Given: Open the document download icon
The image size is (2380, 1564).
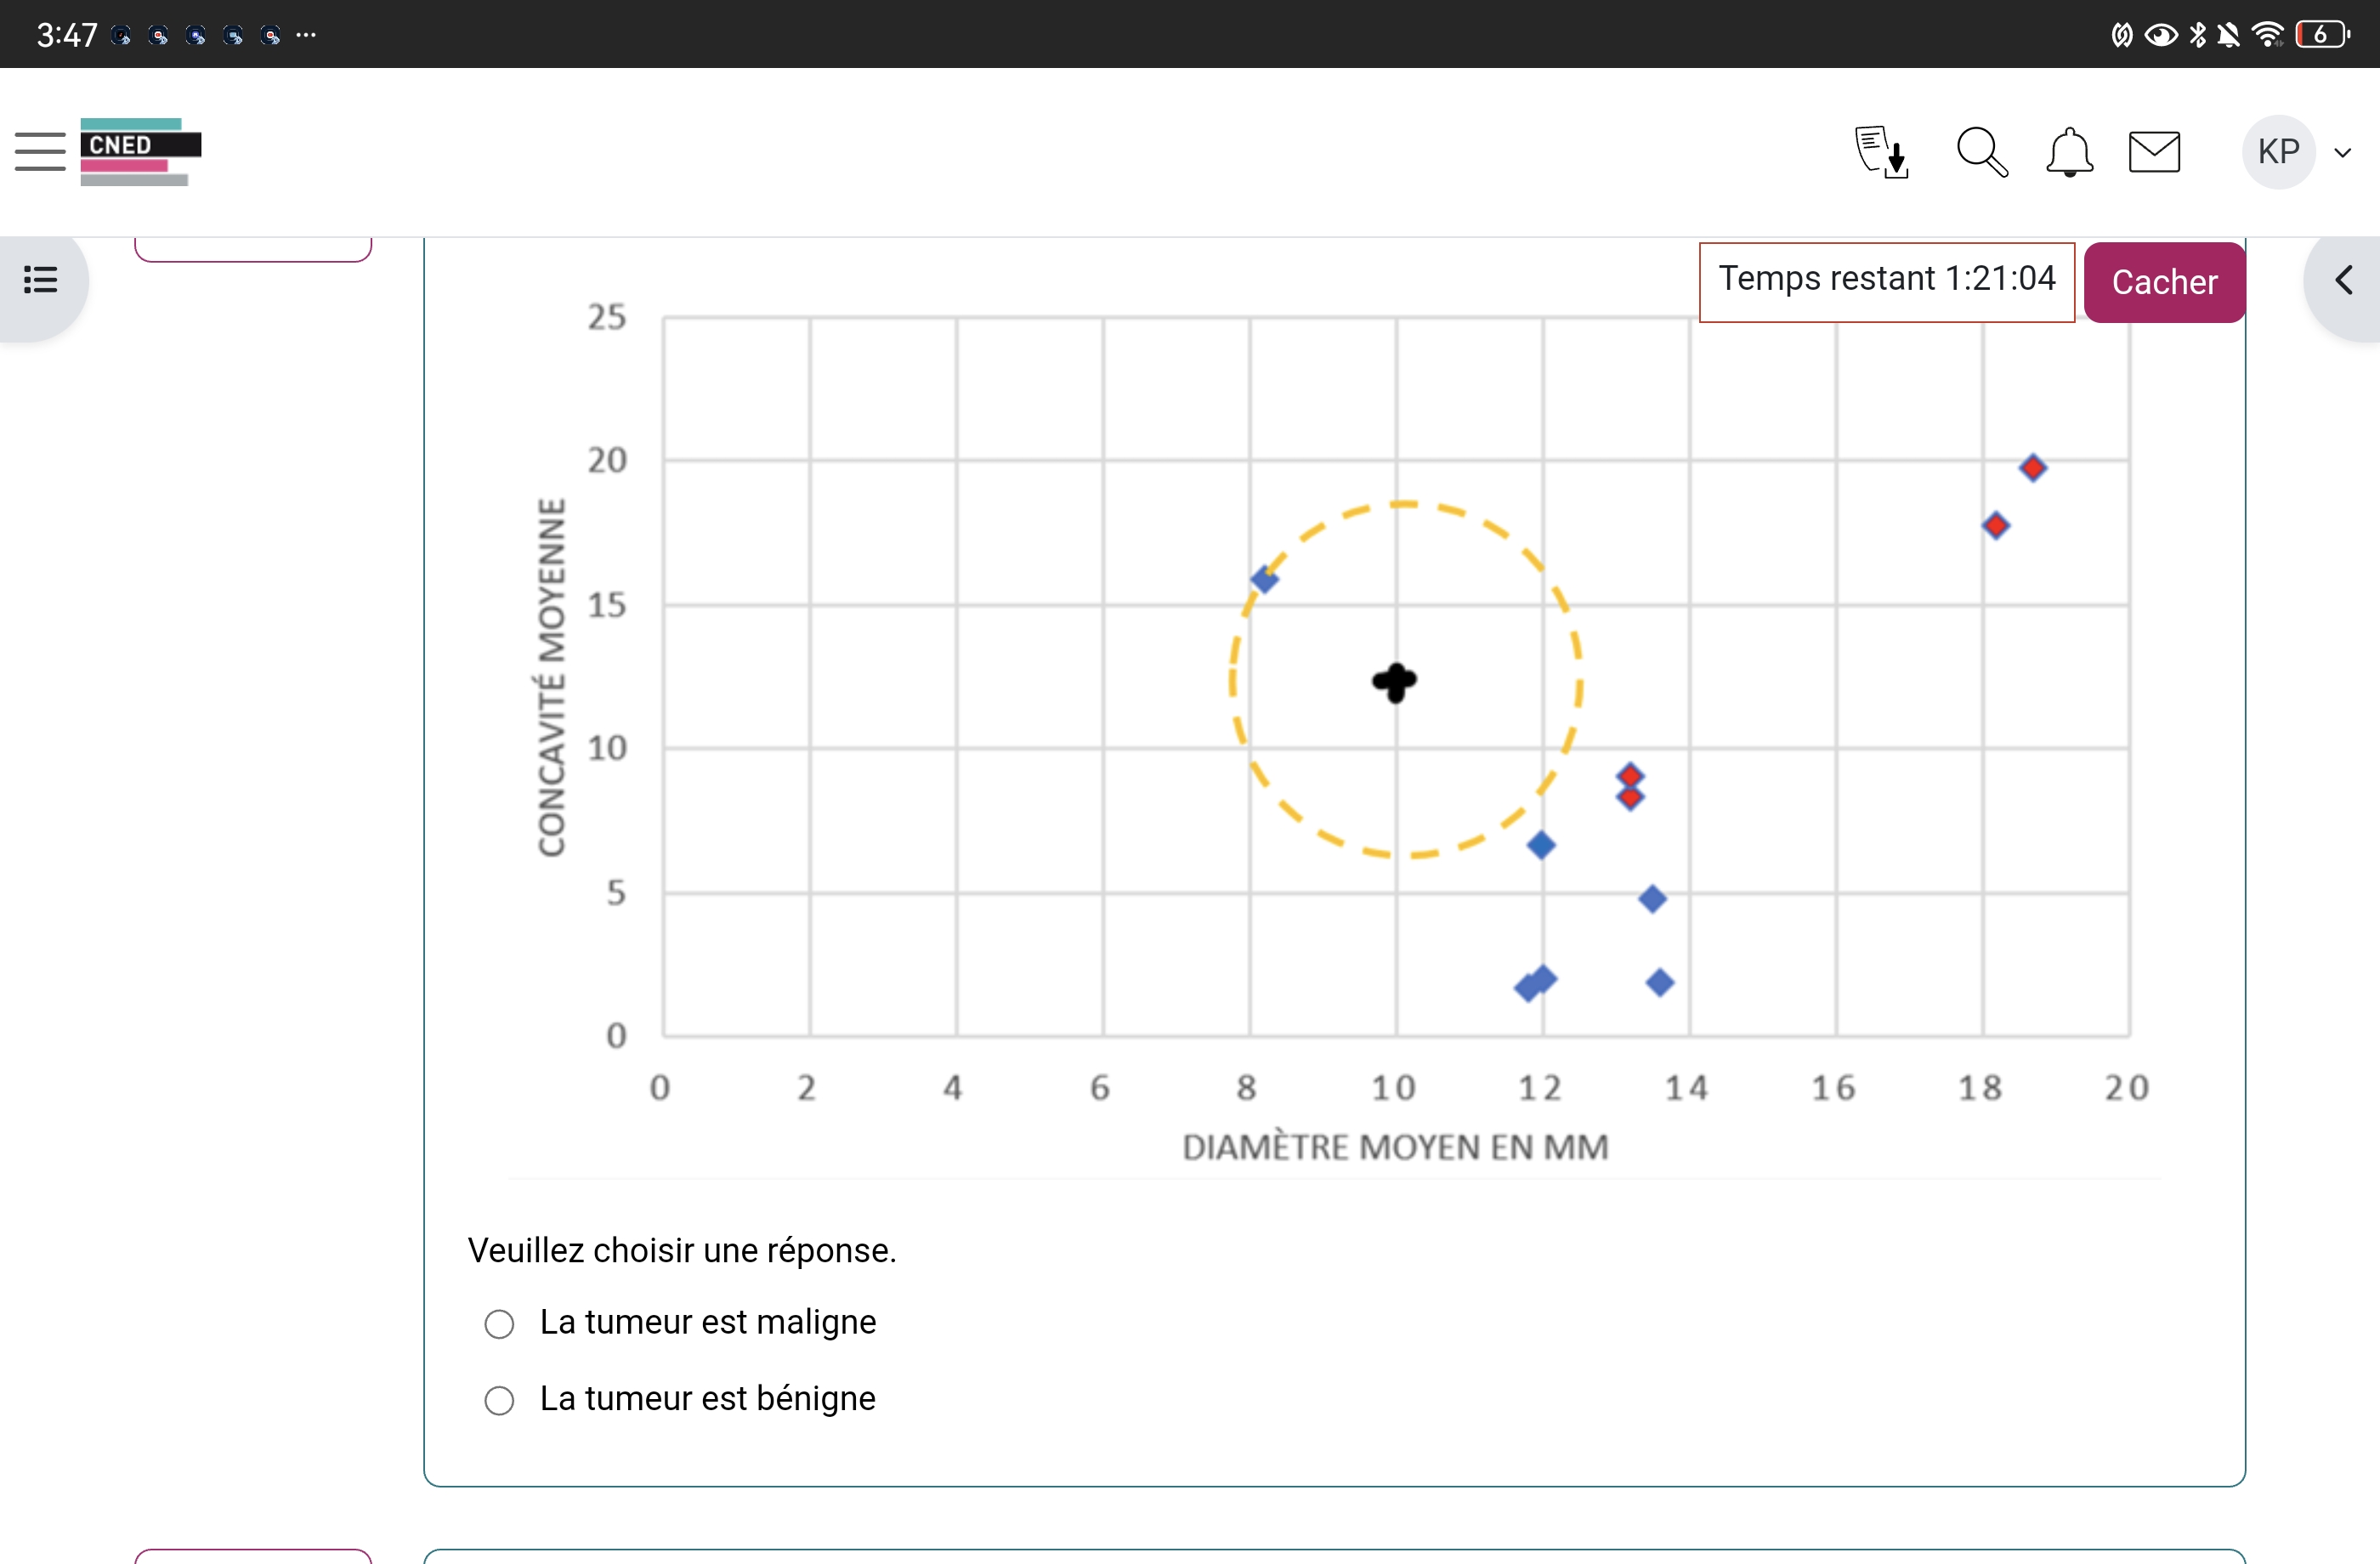Looking at the screenshot, I should point(1881,152).
